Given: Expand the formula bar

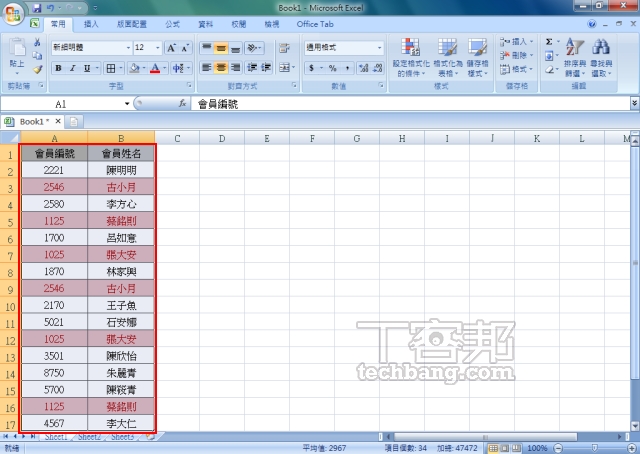Looking at the screenshot, I should point(635,103).
